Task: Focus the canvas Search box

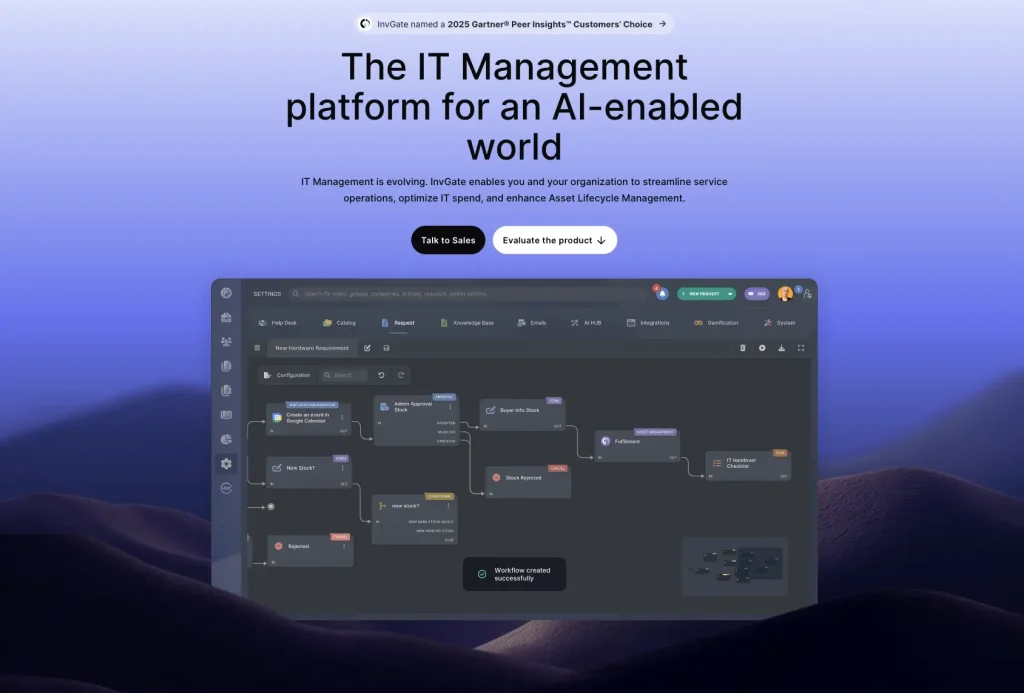Action: [x=344, y=375]
